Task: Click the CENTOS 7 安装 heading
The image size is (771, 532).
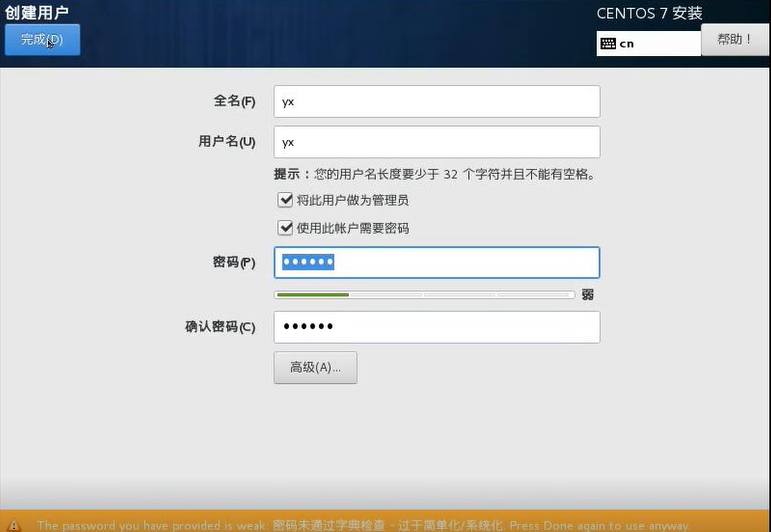Action: click(x=649, y=13)
